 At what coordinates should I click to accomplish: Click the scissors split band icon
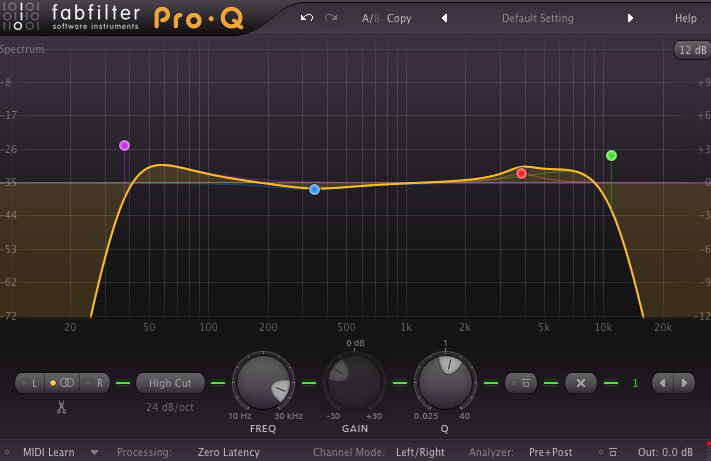tap(61, 407)
